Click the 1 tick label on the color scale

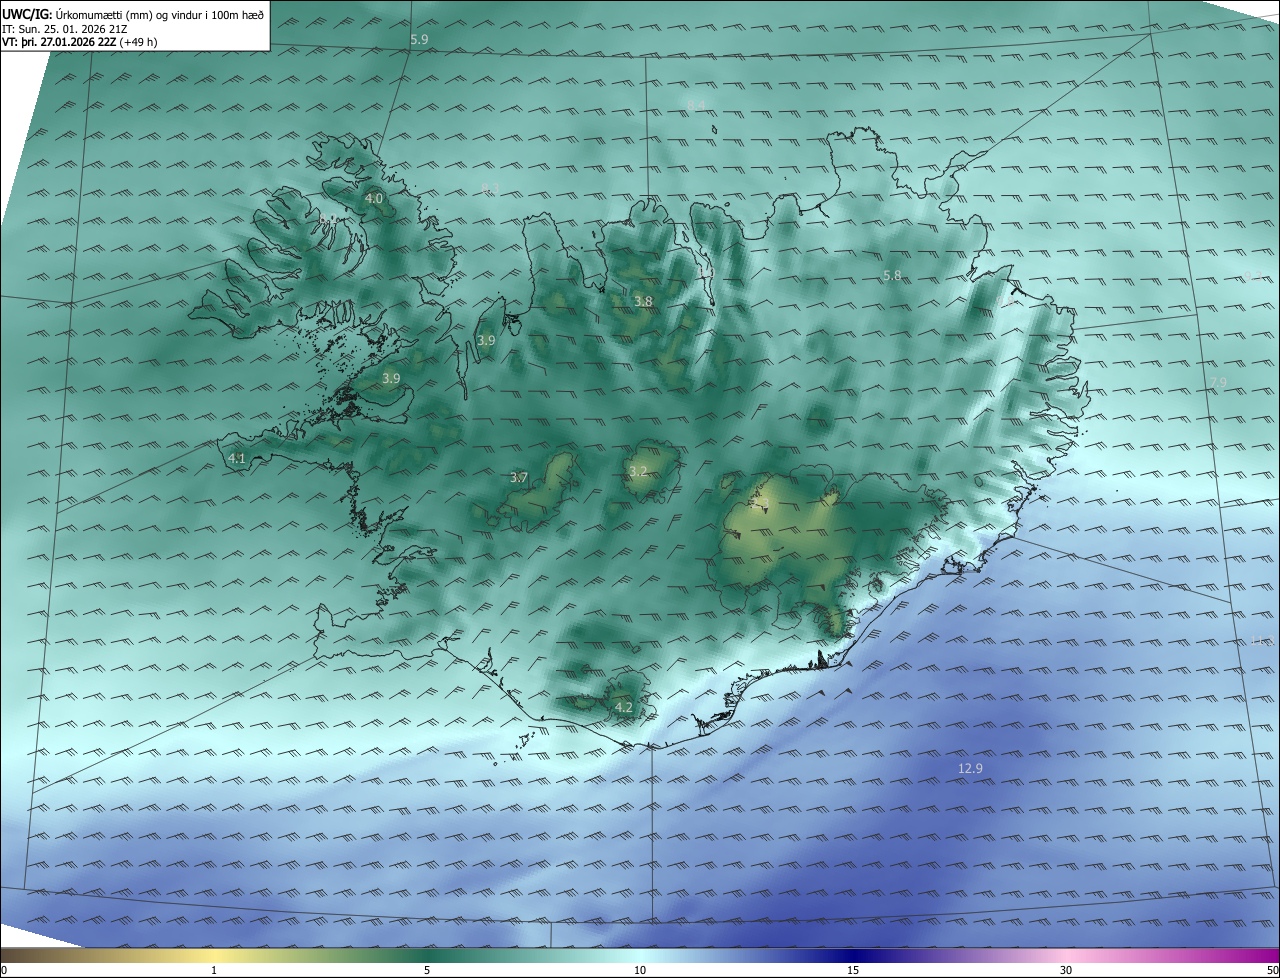coord(214,970)
